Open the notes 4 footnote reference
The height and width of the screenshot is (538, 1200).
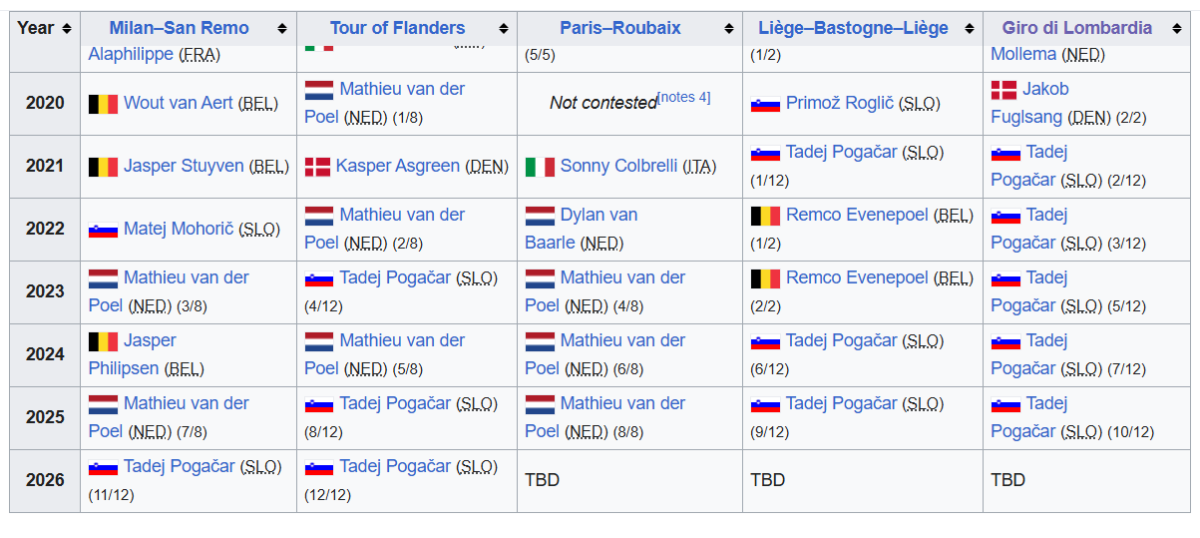pyautogui.click(x=684, y=97)
